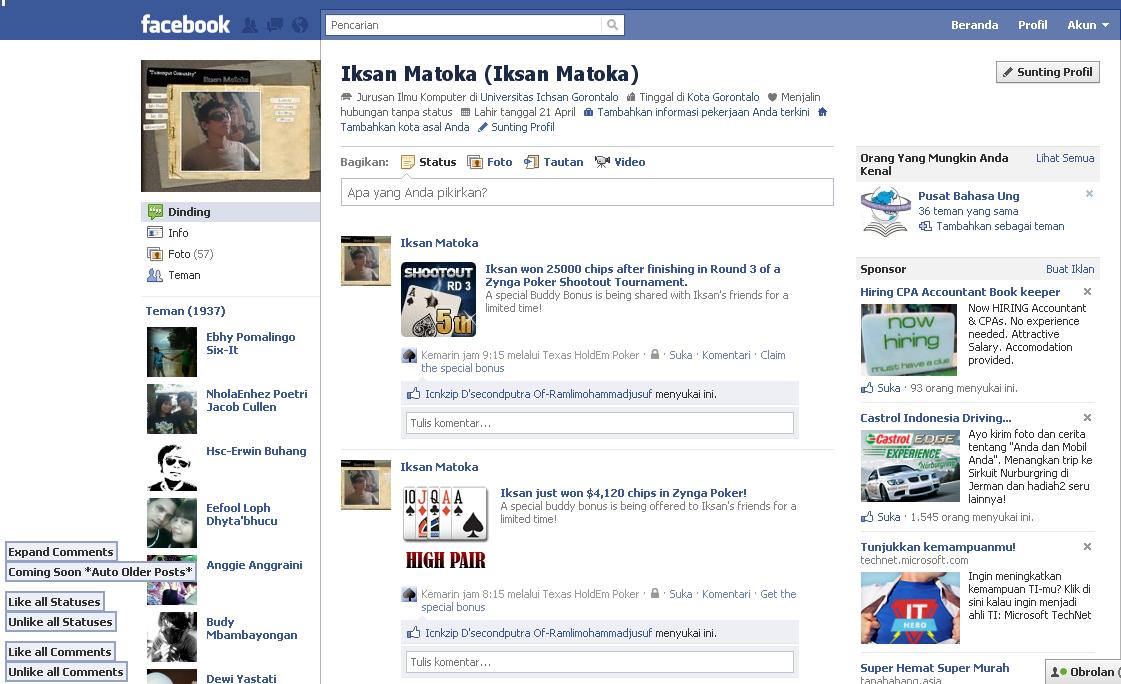The height and width of the screenshot is (684, 1121).
Task: Click the Pencarian search field
Action: click(463, 25)
